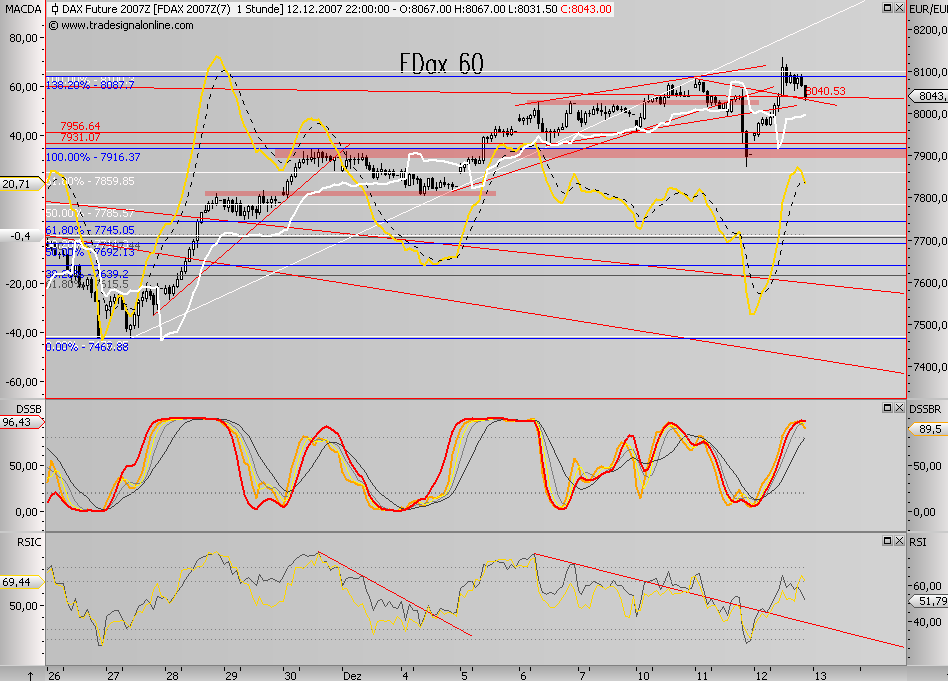Click the 96,43 DSSB value marker
Screen dimensions: 948x681
[20, 422]
